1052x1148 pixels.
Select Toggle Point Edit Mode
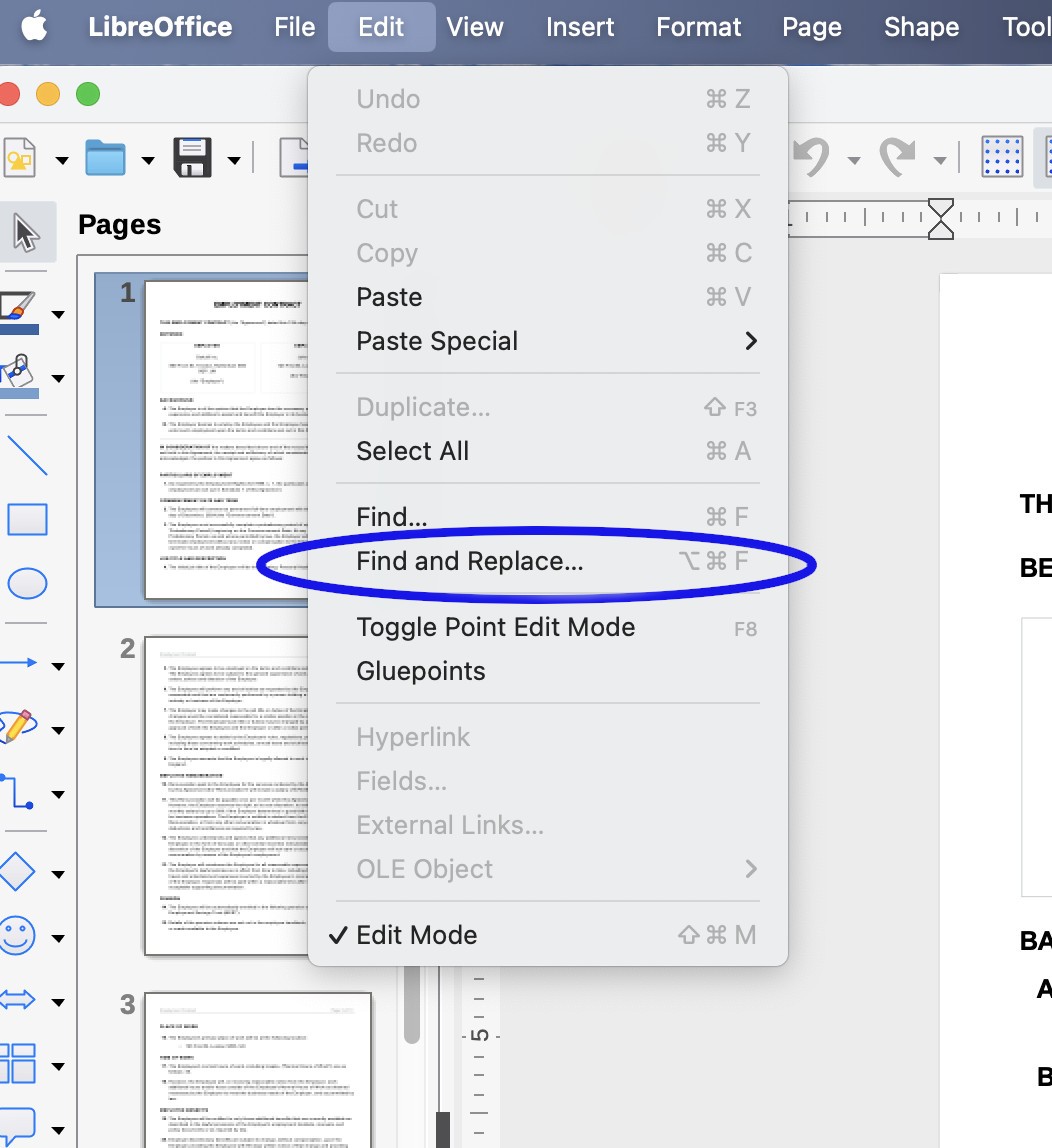548,627
